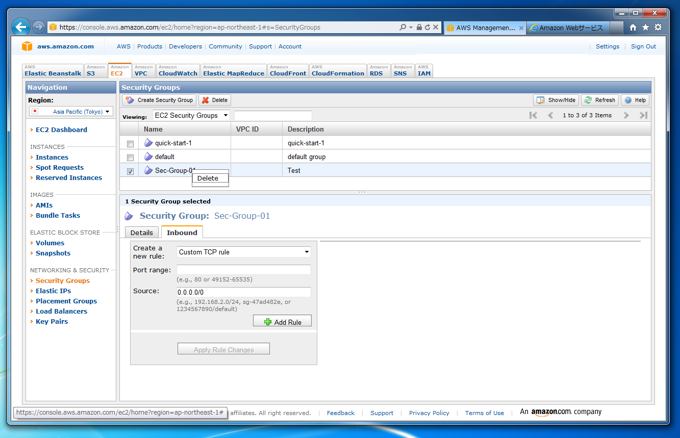Click the quick-start-1 security group icon
This screenshot has width=680, height=438.
coord(148,143)
